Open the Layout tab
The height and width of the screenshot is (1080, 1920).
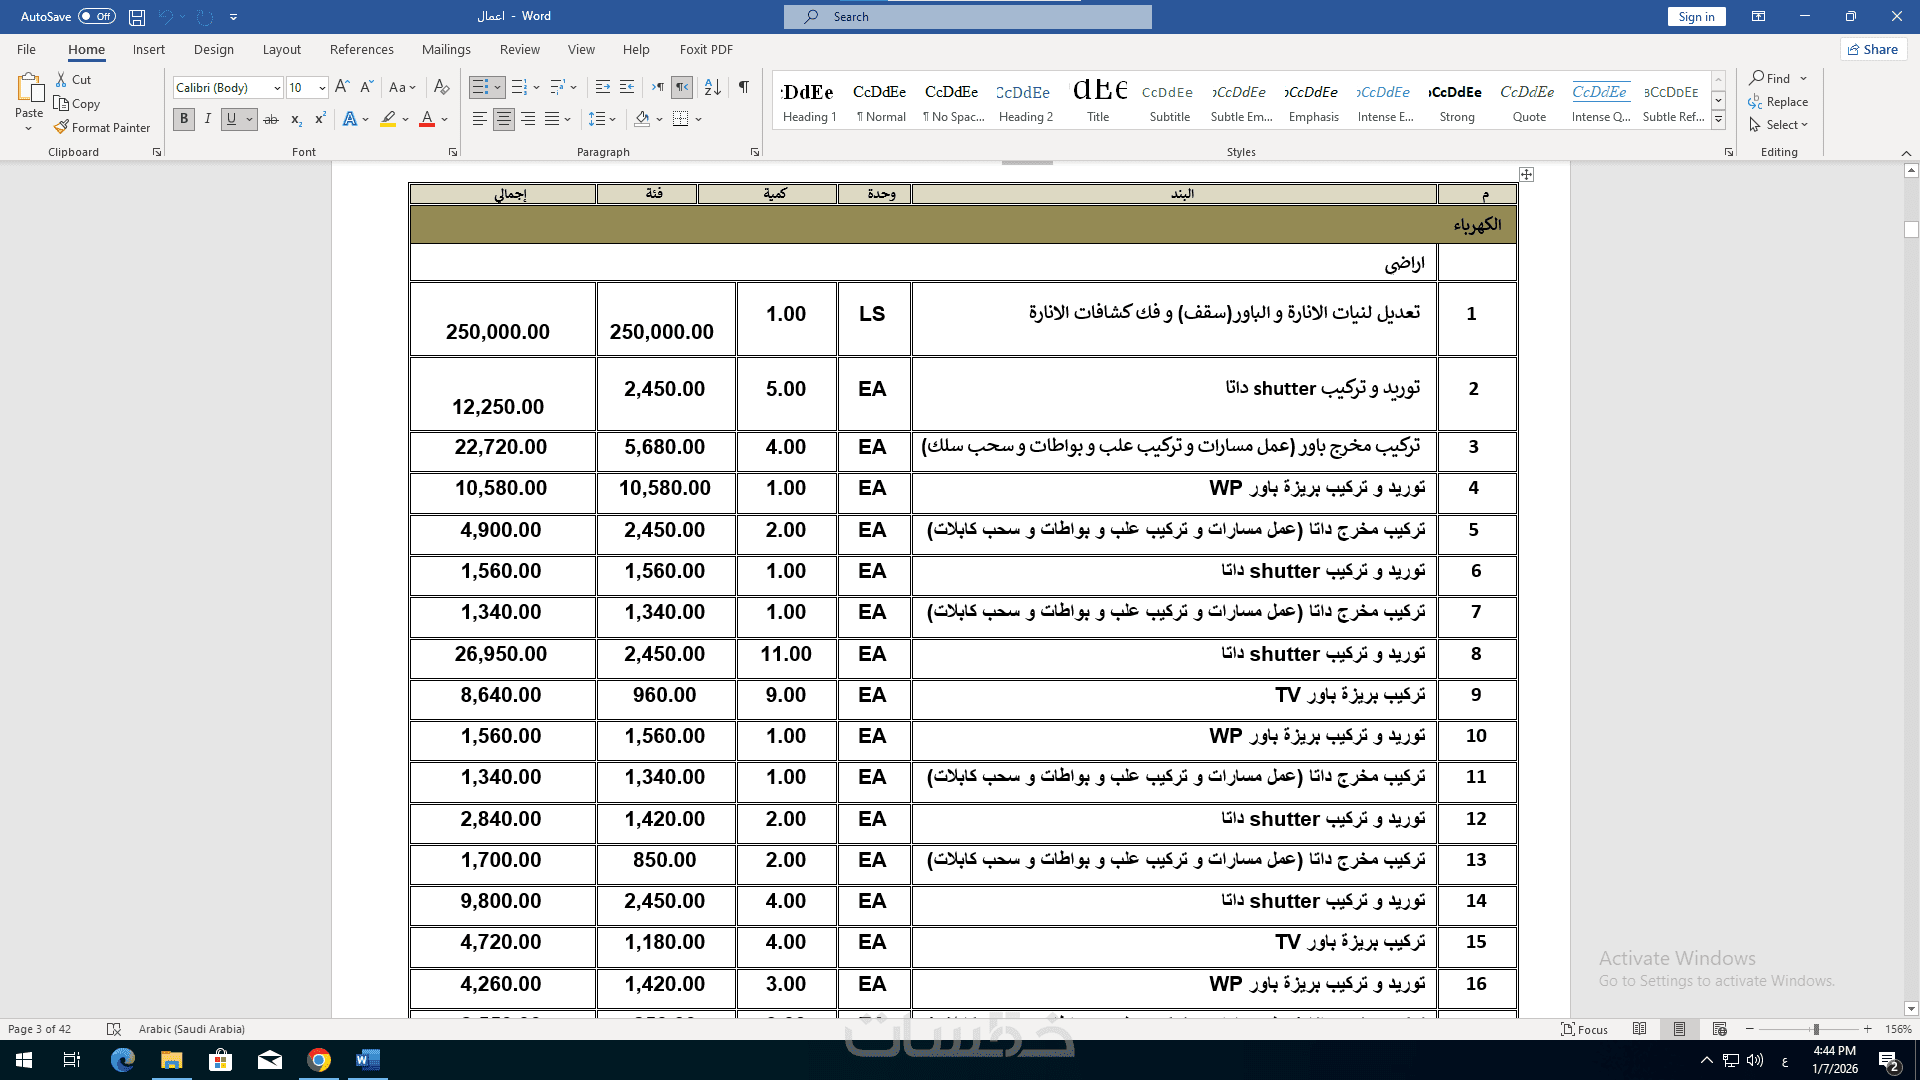[x=282, y=50]
